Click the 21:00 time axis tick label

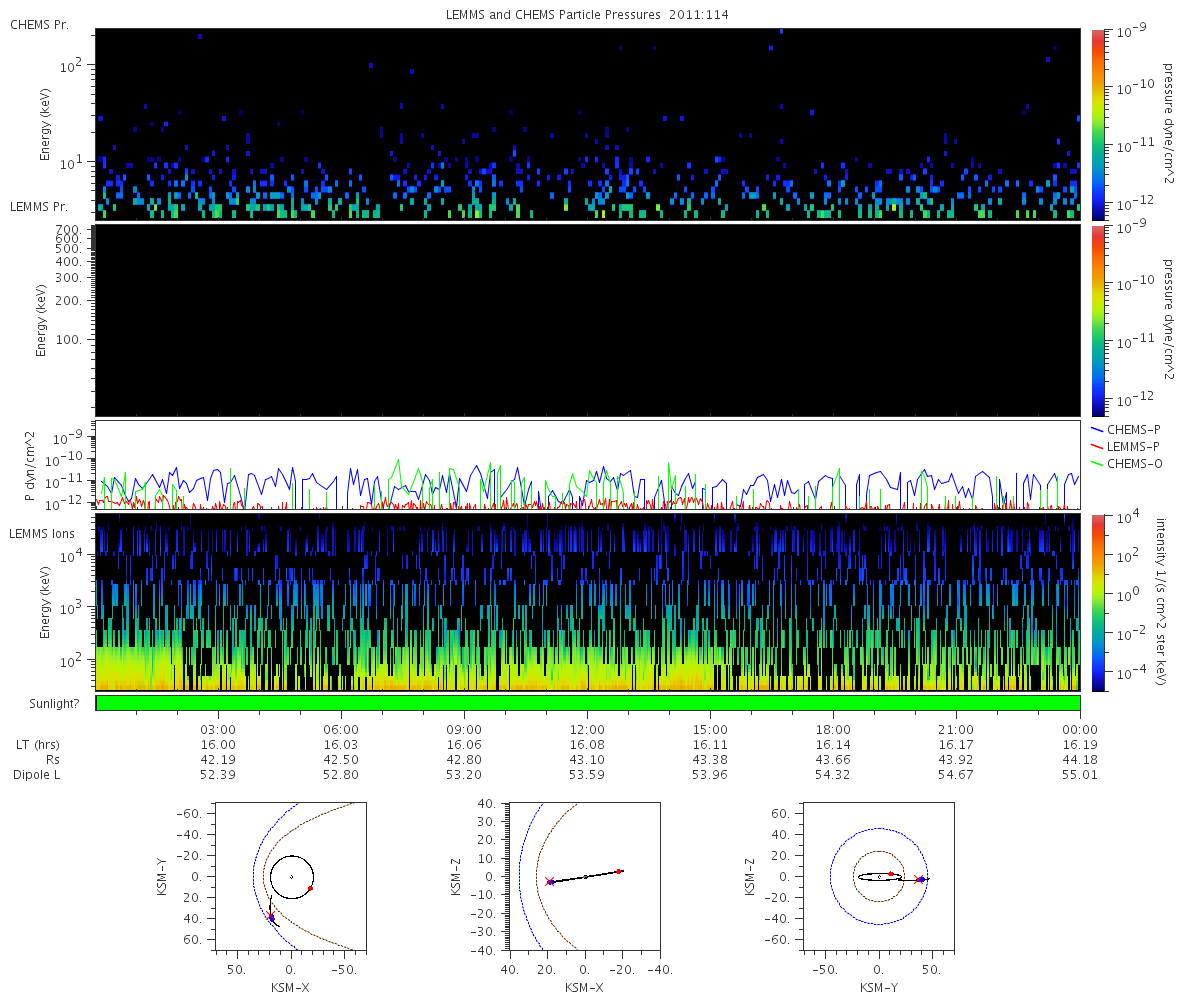[956, 730]
